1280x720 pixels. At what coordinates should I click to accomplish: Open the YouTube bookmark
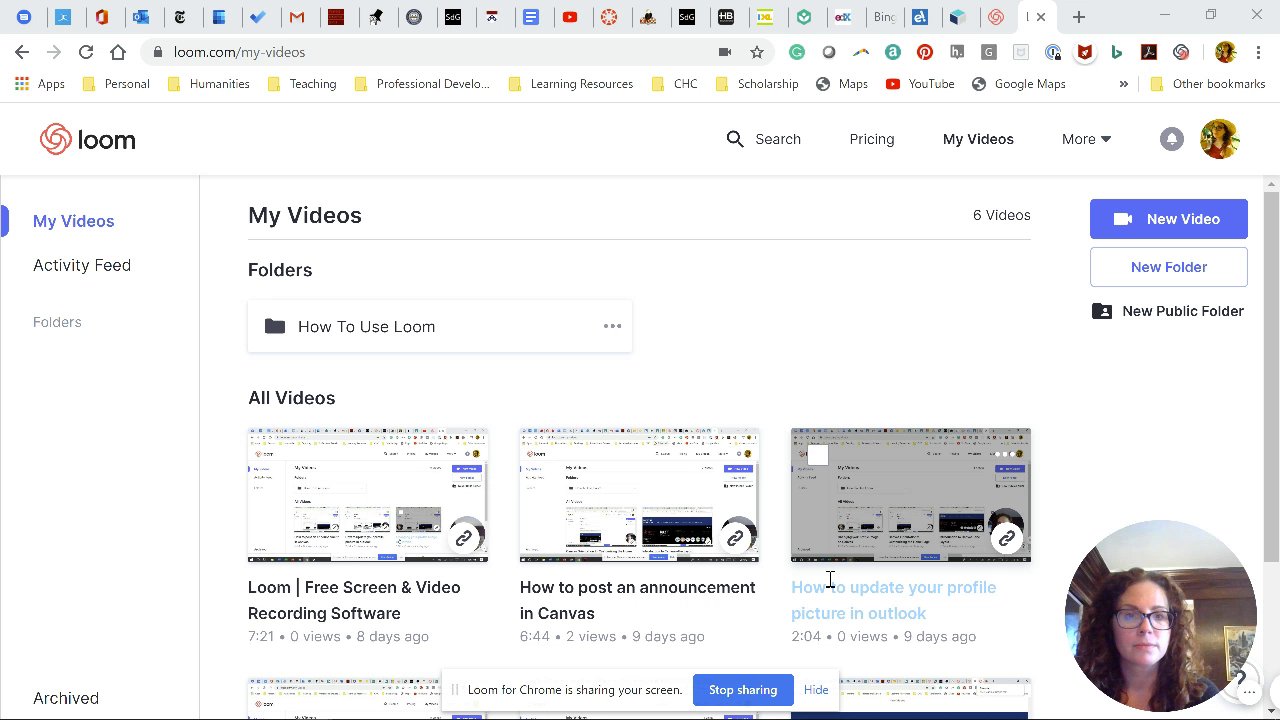pyautogui.click(x=920, y=84)
